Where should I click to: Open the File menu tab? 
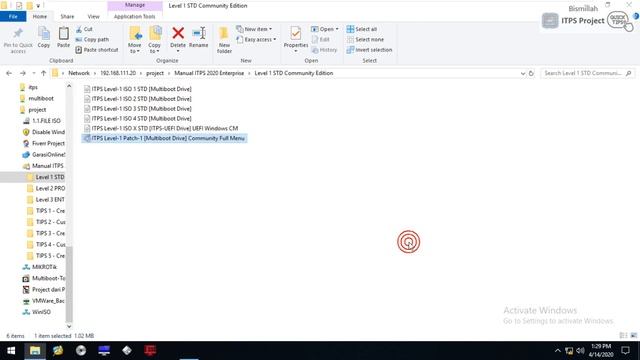[x=13, y=17]
